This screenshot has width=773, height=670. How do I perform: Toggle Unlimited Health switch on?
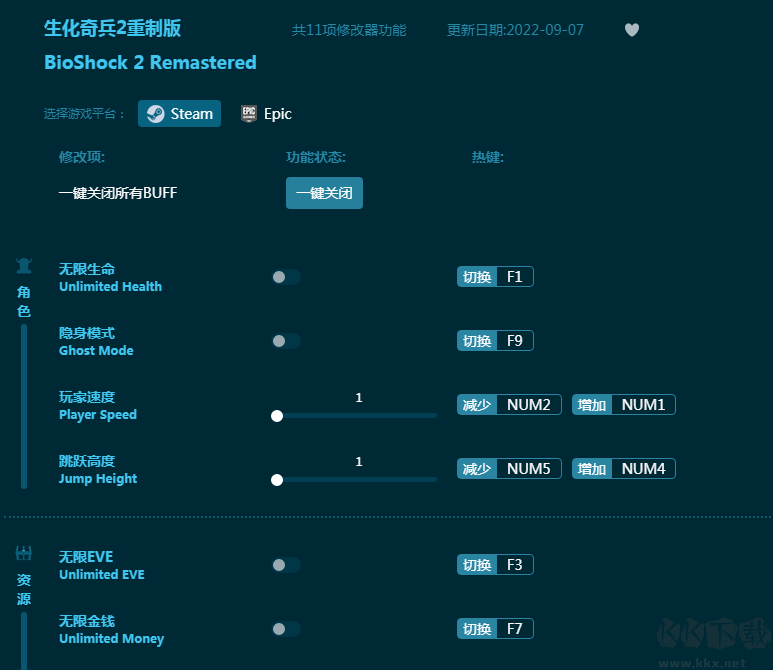(x=286, y=277)
